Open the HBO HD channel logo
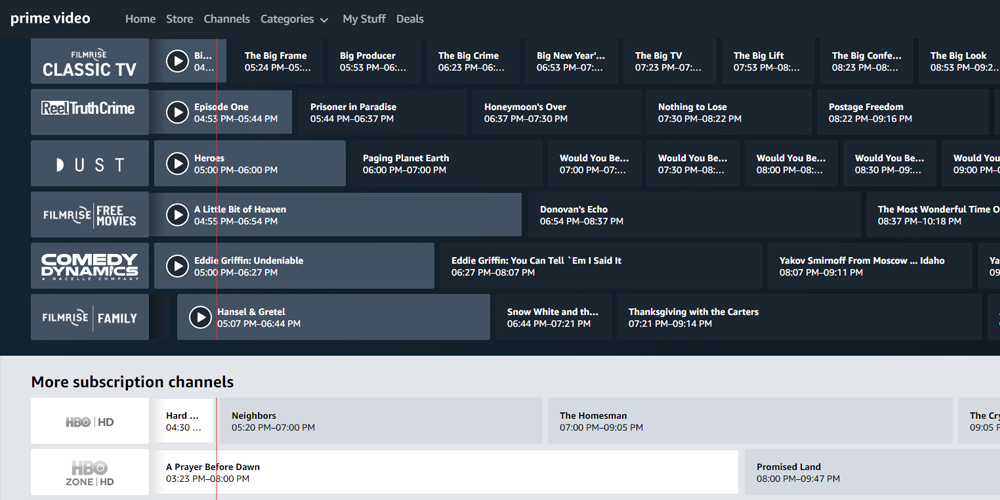The width and height of the screenshot is (1000, 500). tap(90, 421)
